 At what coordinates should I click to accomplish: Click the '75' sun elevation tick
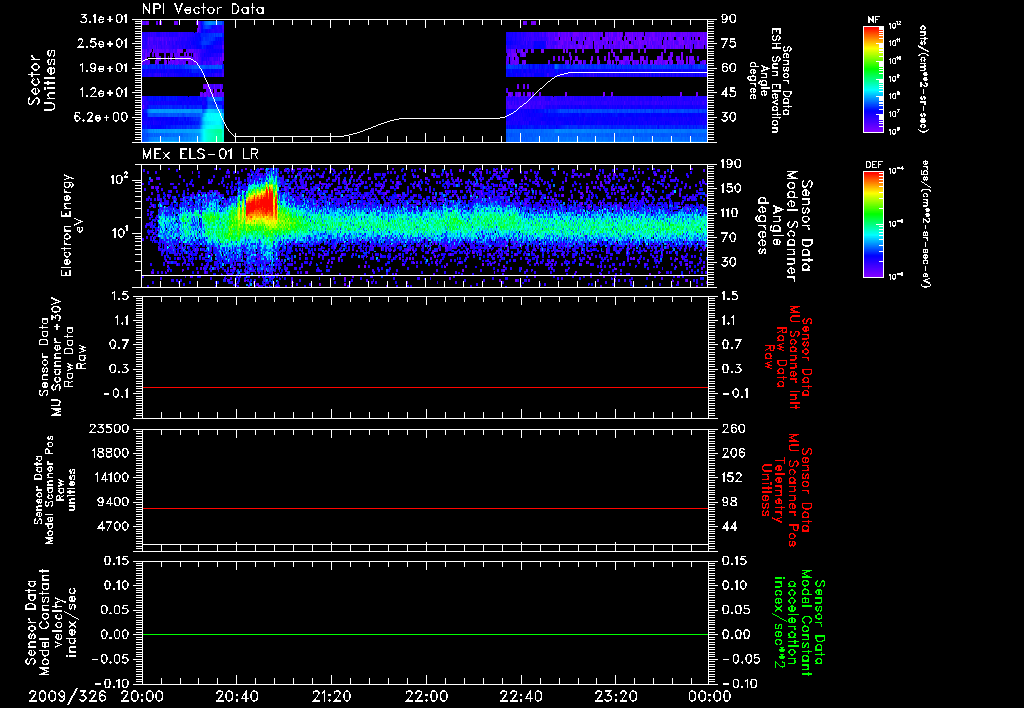728,43
